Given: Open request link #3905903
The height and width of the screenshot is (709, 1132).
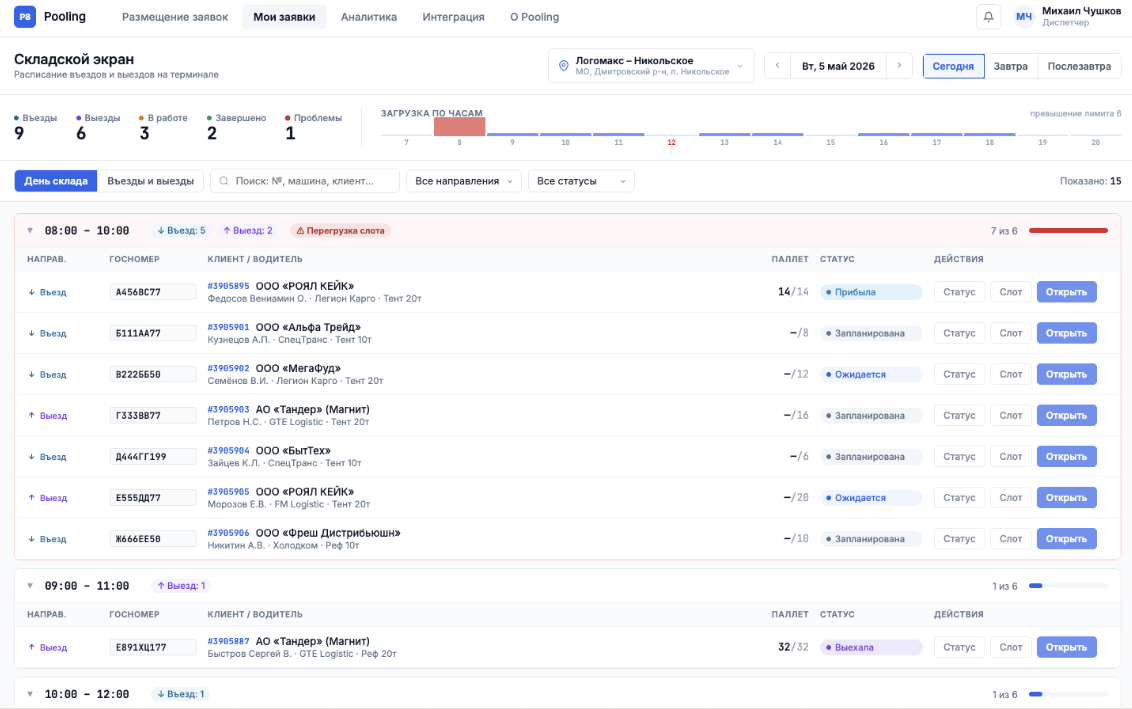Looking at the screenshot, I should [x=228, y=409].
